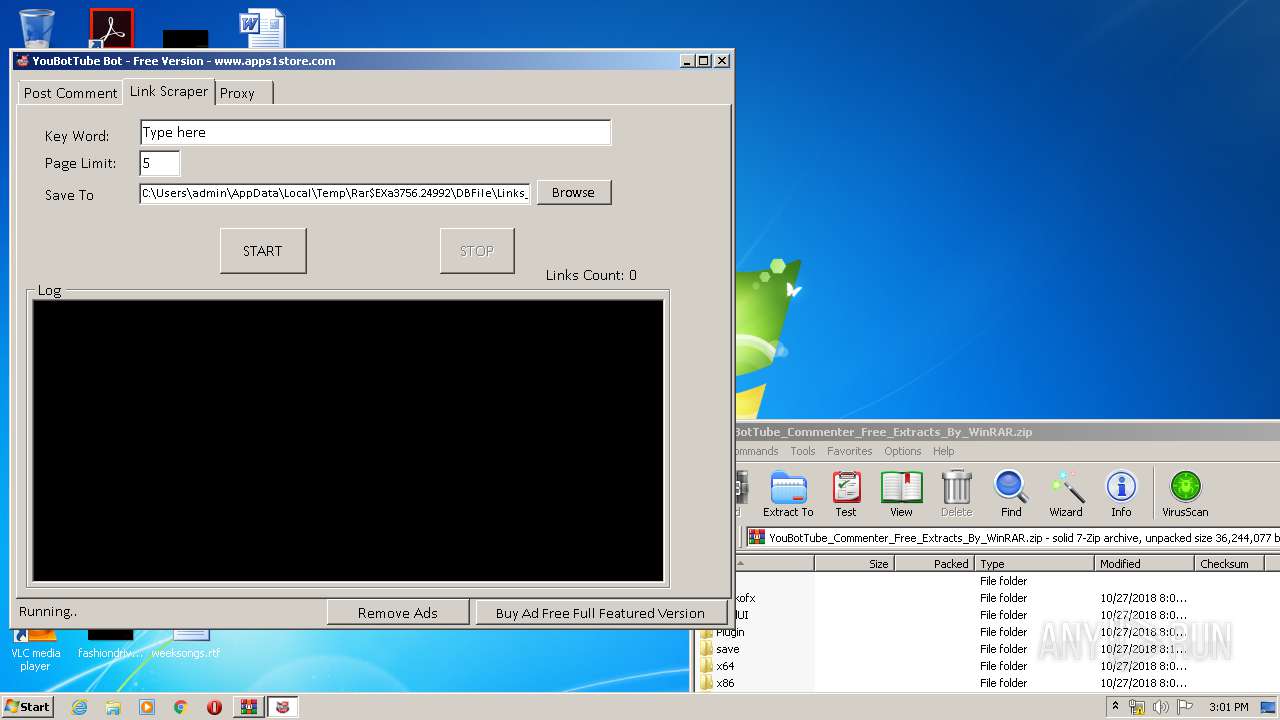Viewport: 1280px width, 720px height.
Task: Launch Opera browser from the taskbar
Action: tap(214, 707)
